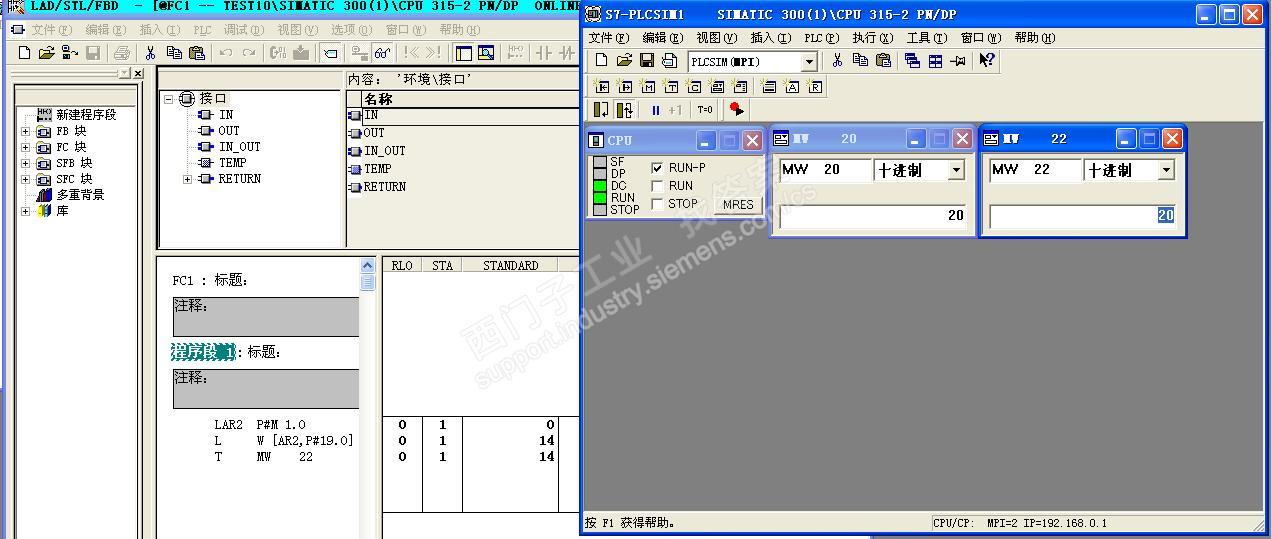Screen dimensions: 1271x539
Task: Enable the STOP checkbox in CPU panel
Action: click(x=657, y=203)
